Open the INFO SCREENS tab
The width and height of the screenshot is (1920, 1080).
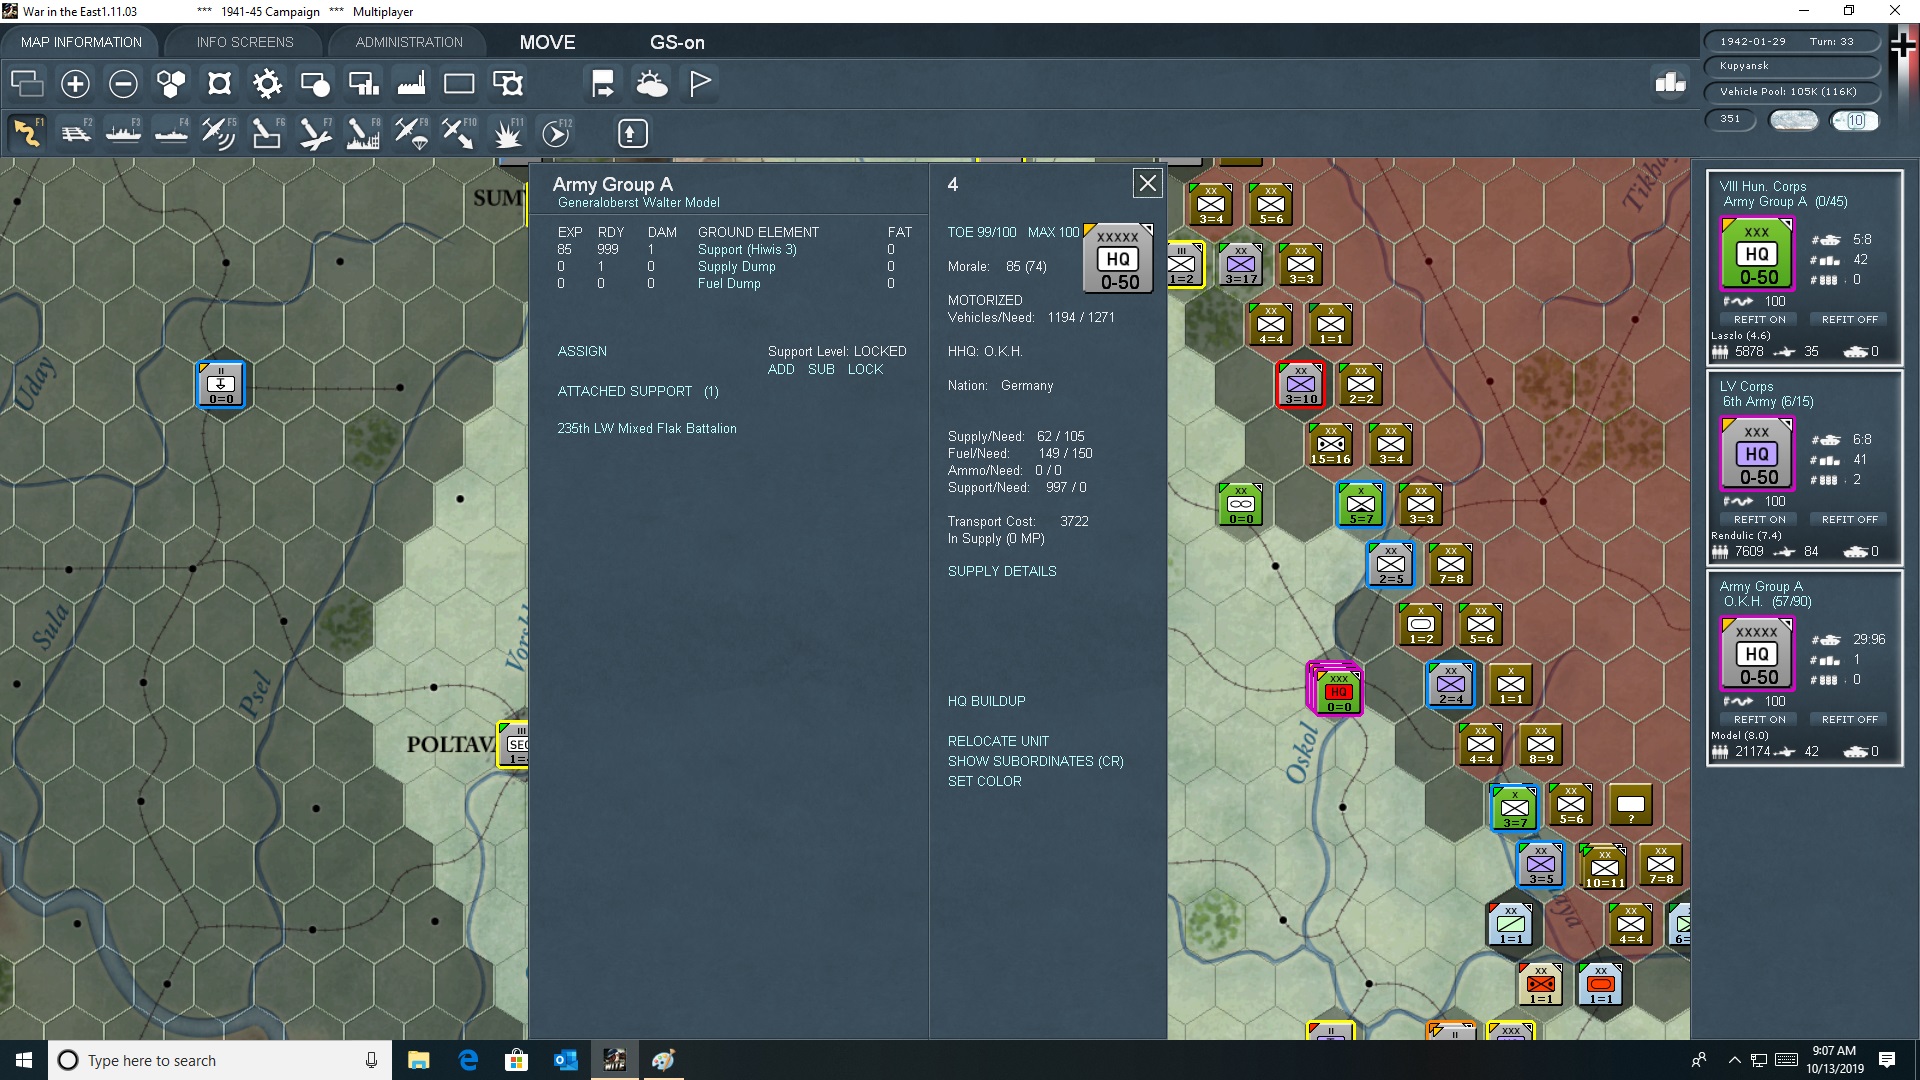click(245, 42)
